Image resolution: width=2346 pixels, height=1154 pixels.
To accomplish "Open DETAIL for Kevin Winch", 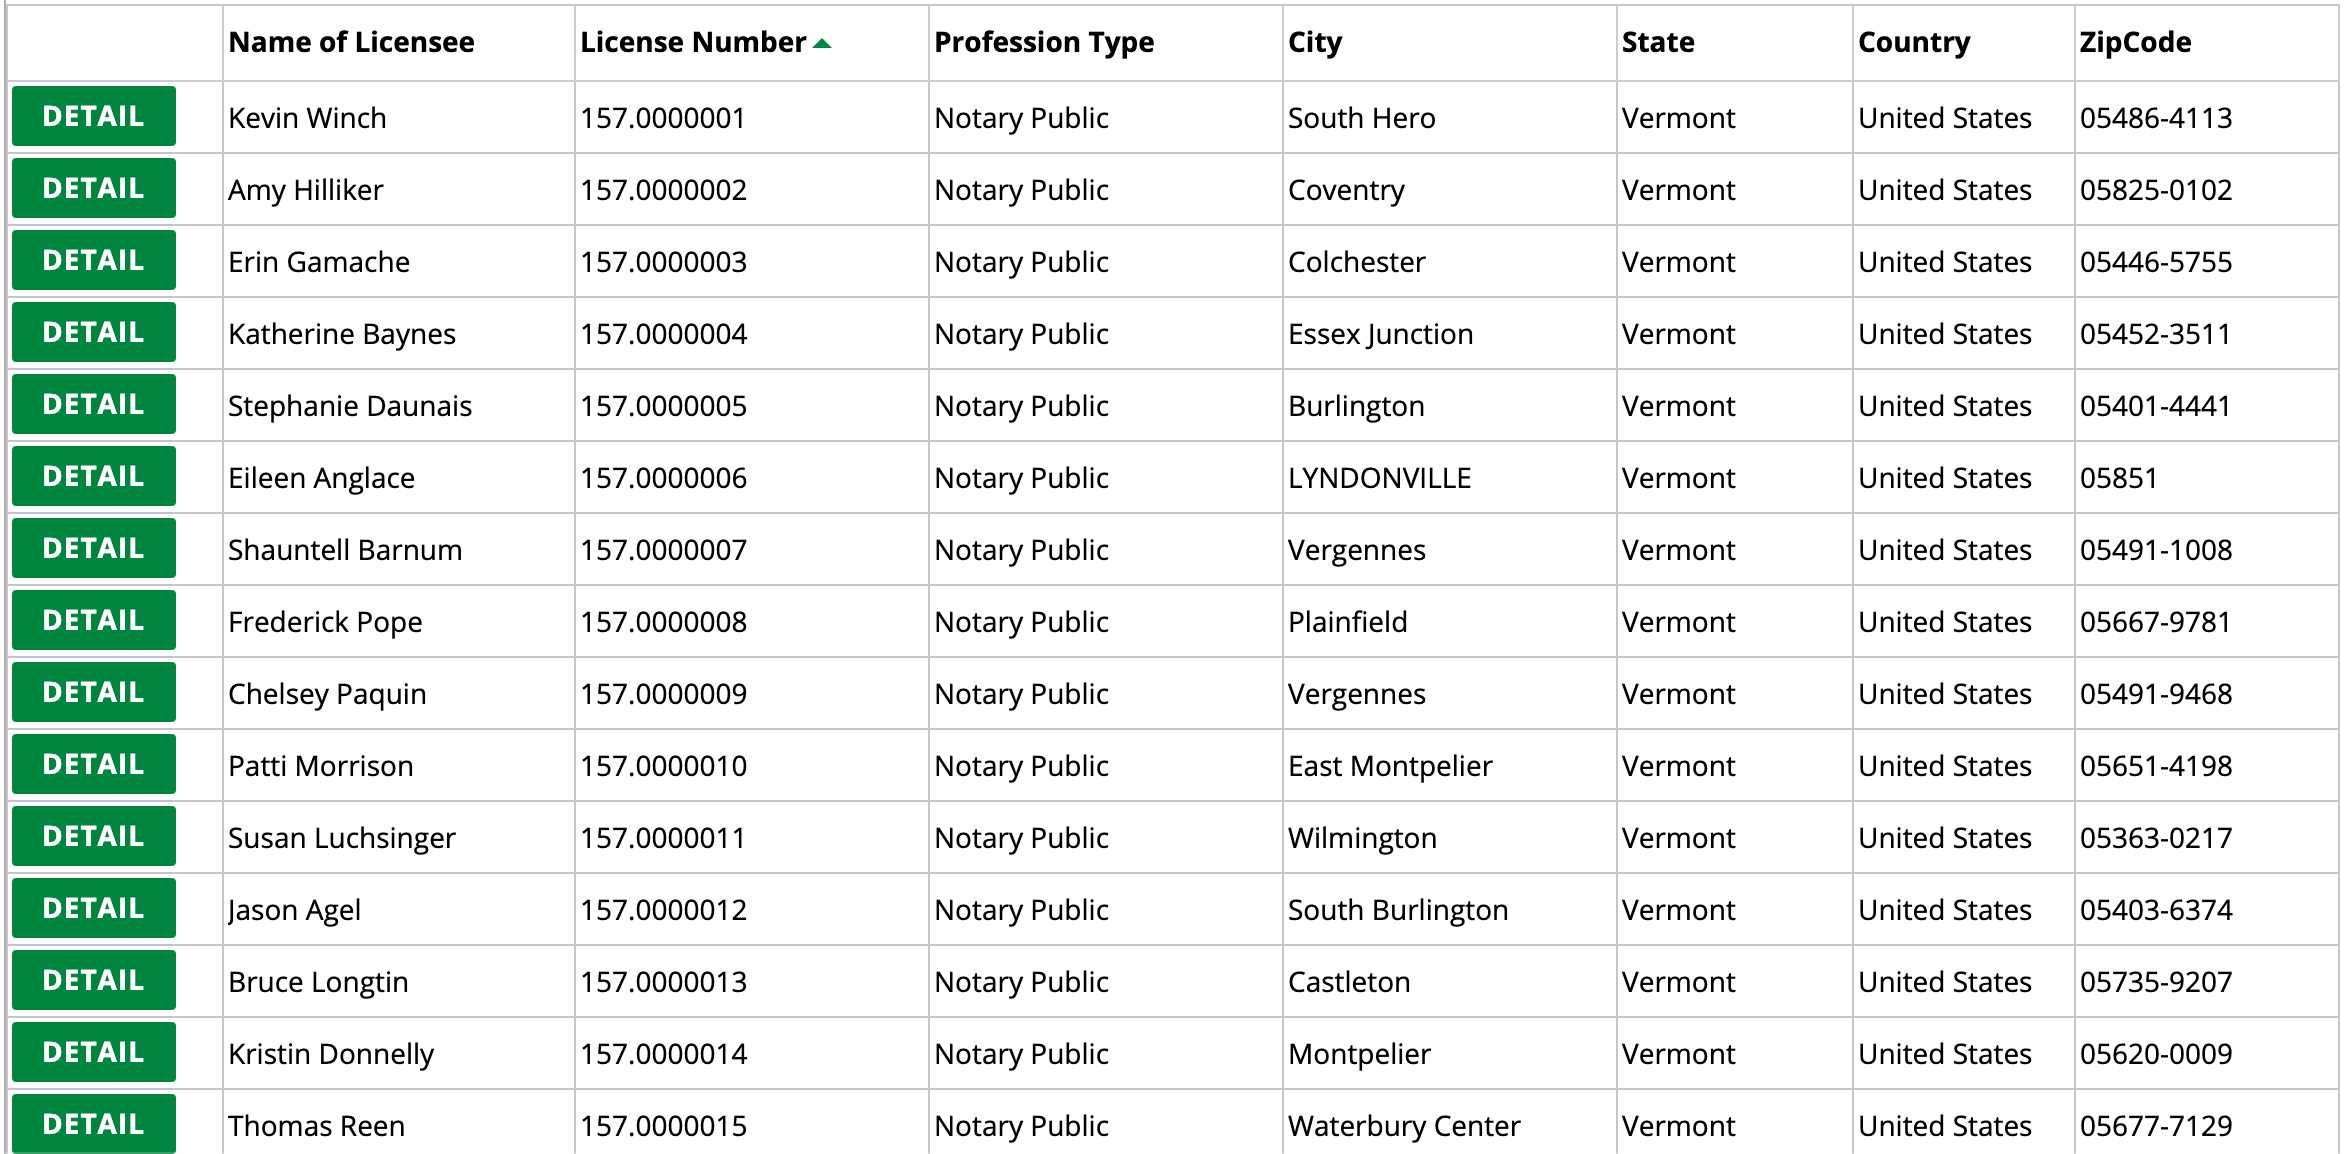I will 92,116.
